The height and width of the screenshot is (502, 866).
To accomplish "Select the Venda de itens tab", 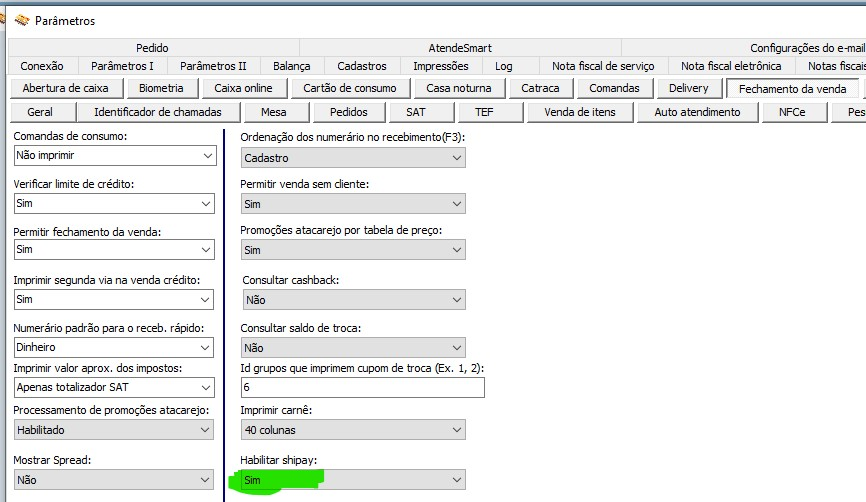I will pos(580,112).
